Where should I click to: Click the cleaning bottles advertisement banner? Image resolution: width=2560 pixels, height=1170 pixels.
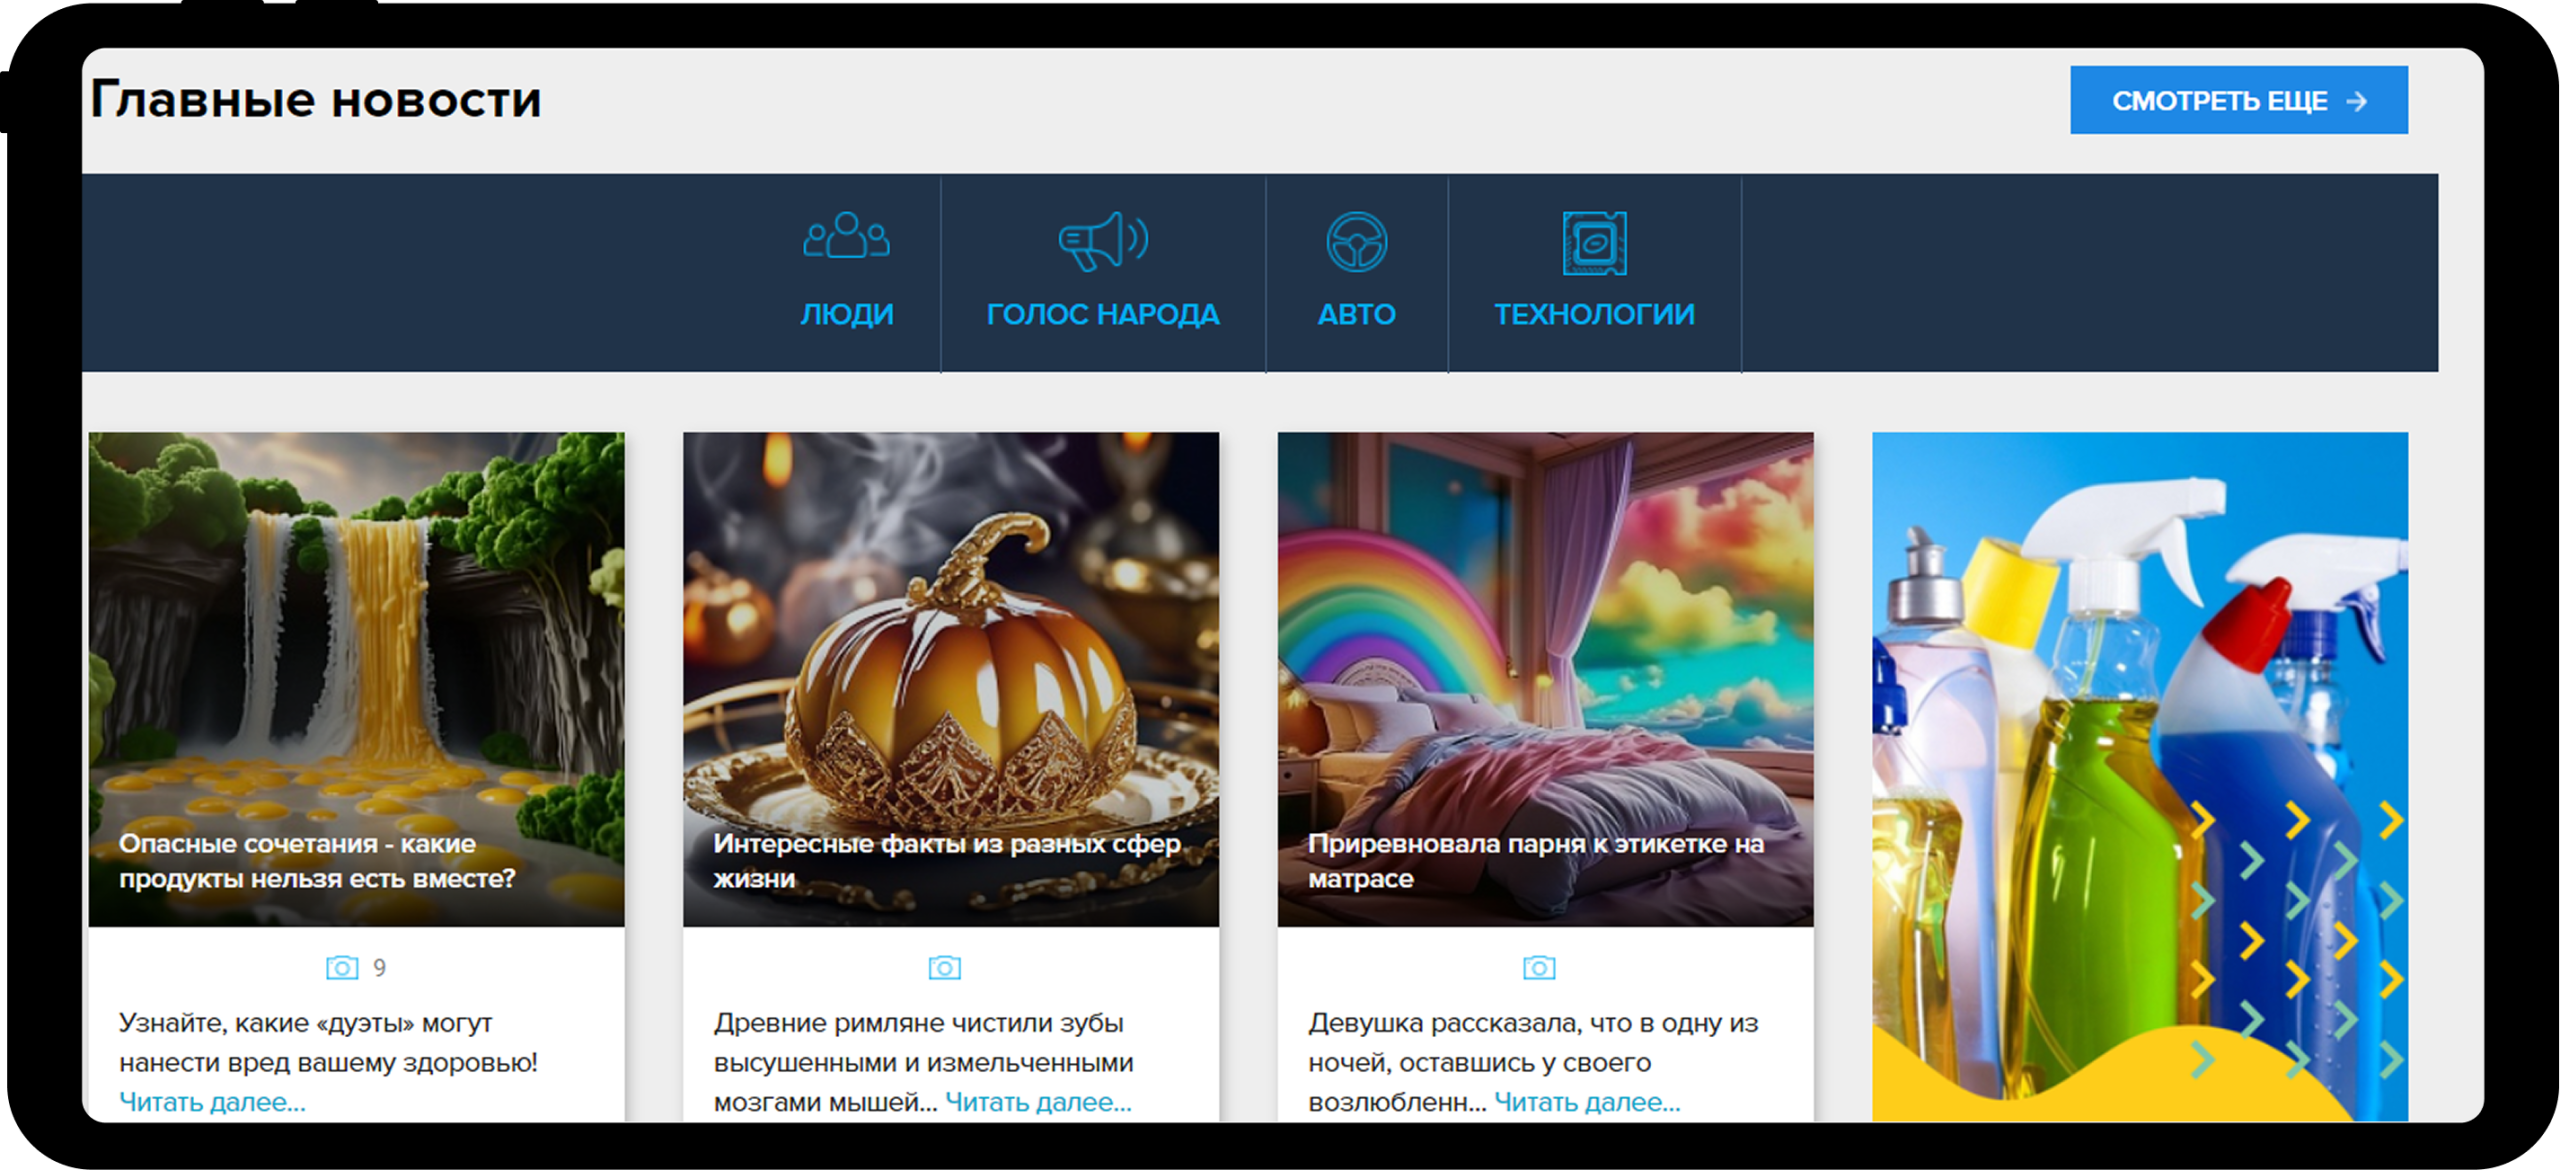point(2139,776)
